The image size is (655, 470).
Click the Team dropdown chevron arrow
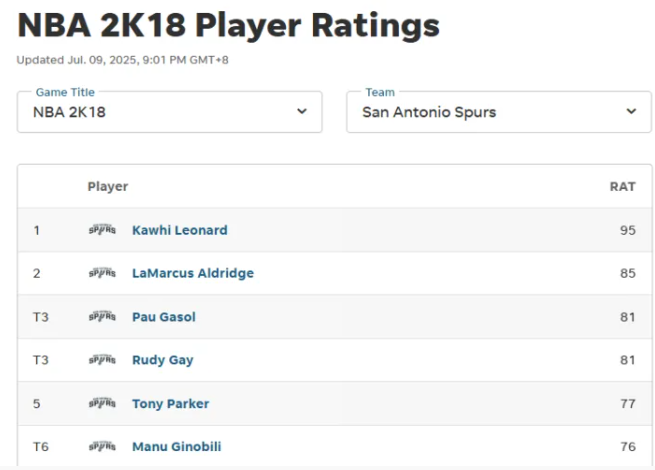click(x=631, y=112)
